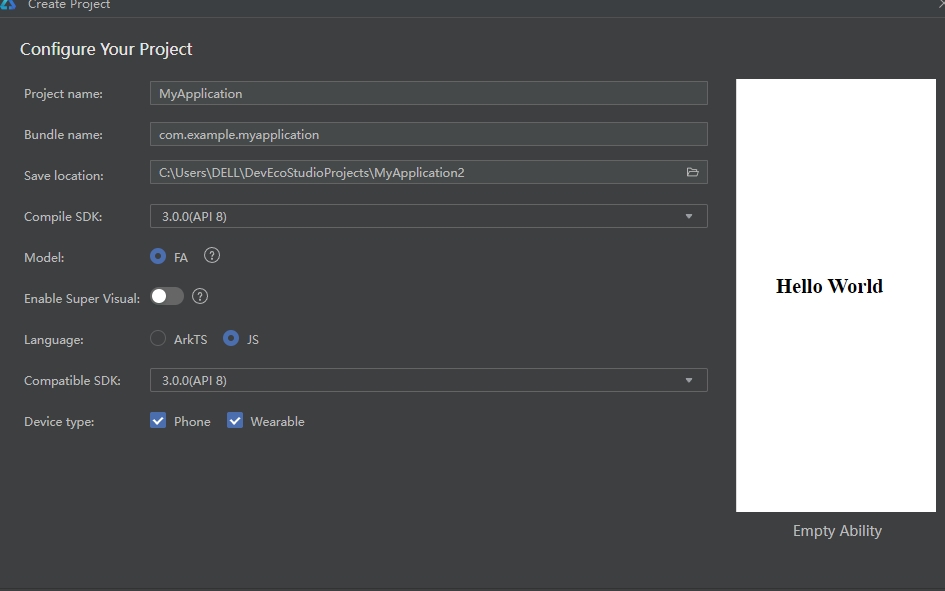The height and width of the screenshot is (591, 945).
Task: Show help for Model option
Action: (212, 255)
